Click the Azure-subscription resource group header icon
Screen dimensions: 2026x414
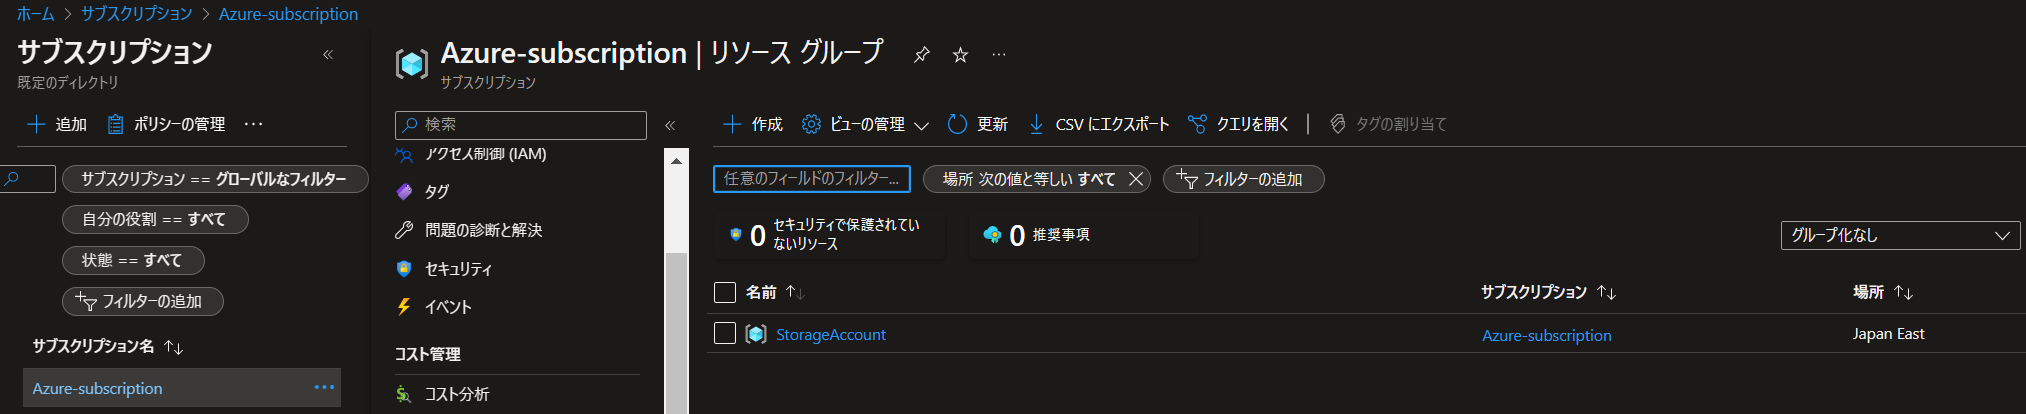pyautogui.click(x=412, y=63)
